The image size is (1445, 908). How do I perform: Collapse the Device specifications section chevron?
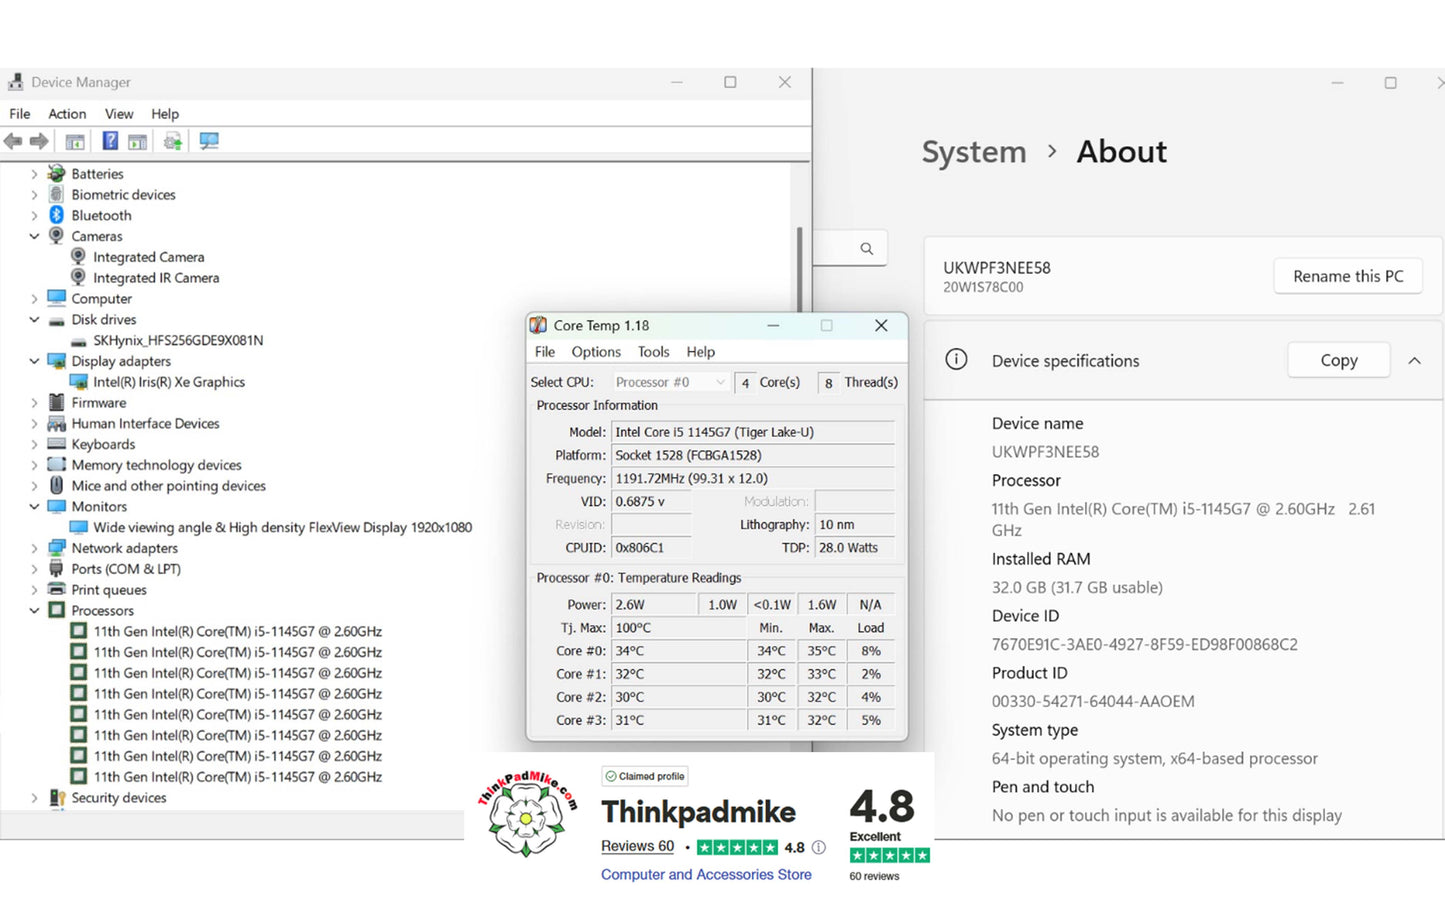(x=1414, y=361)
